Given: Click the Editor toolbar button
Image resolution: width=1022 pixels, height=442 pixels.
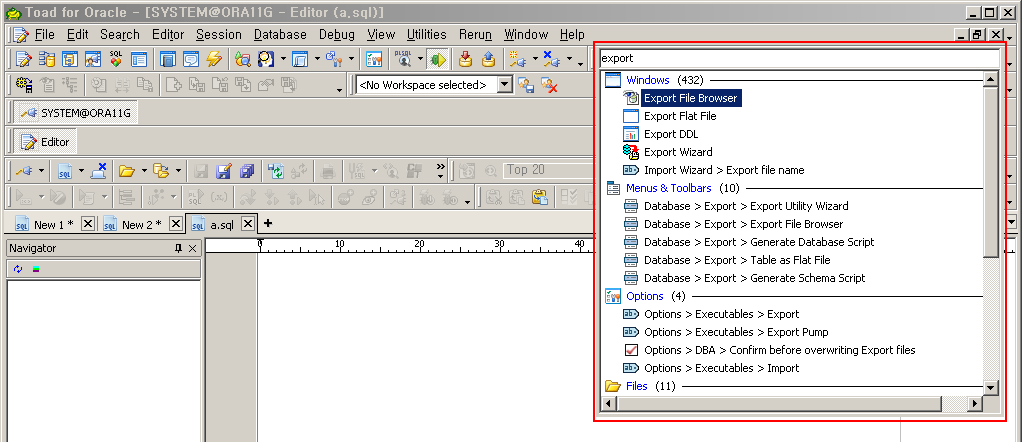Looking at the screenshot, I should pos(46,142).
